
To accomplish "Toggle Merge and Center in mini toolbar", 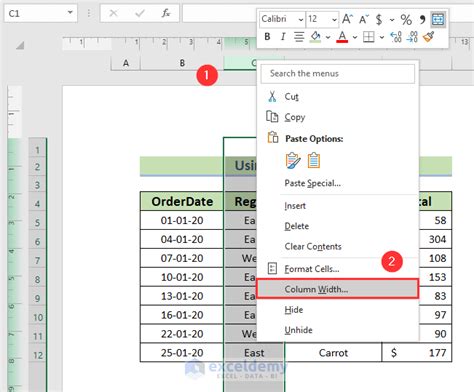I will pos(438,20).
